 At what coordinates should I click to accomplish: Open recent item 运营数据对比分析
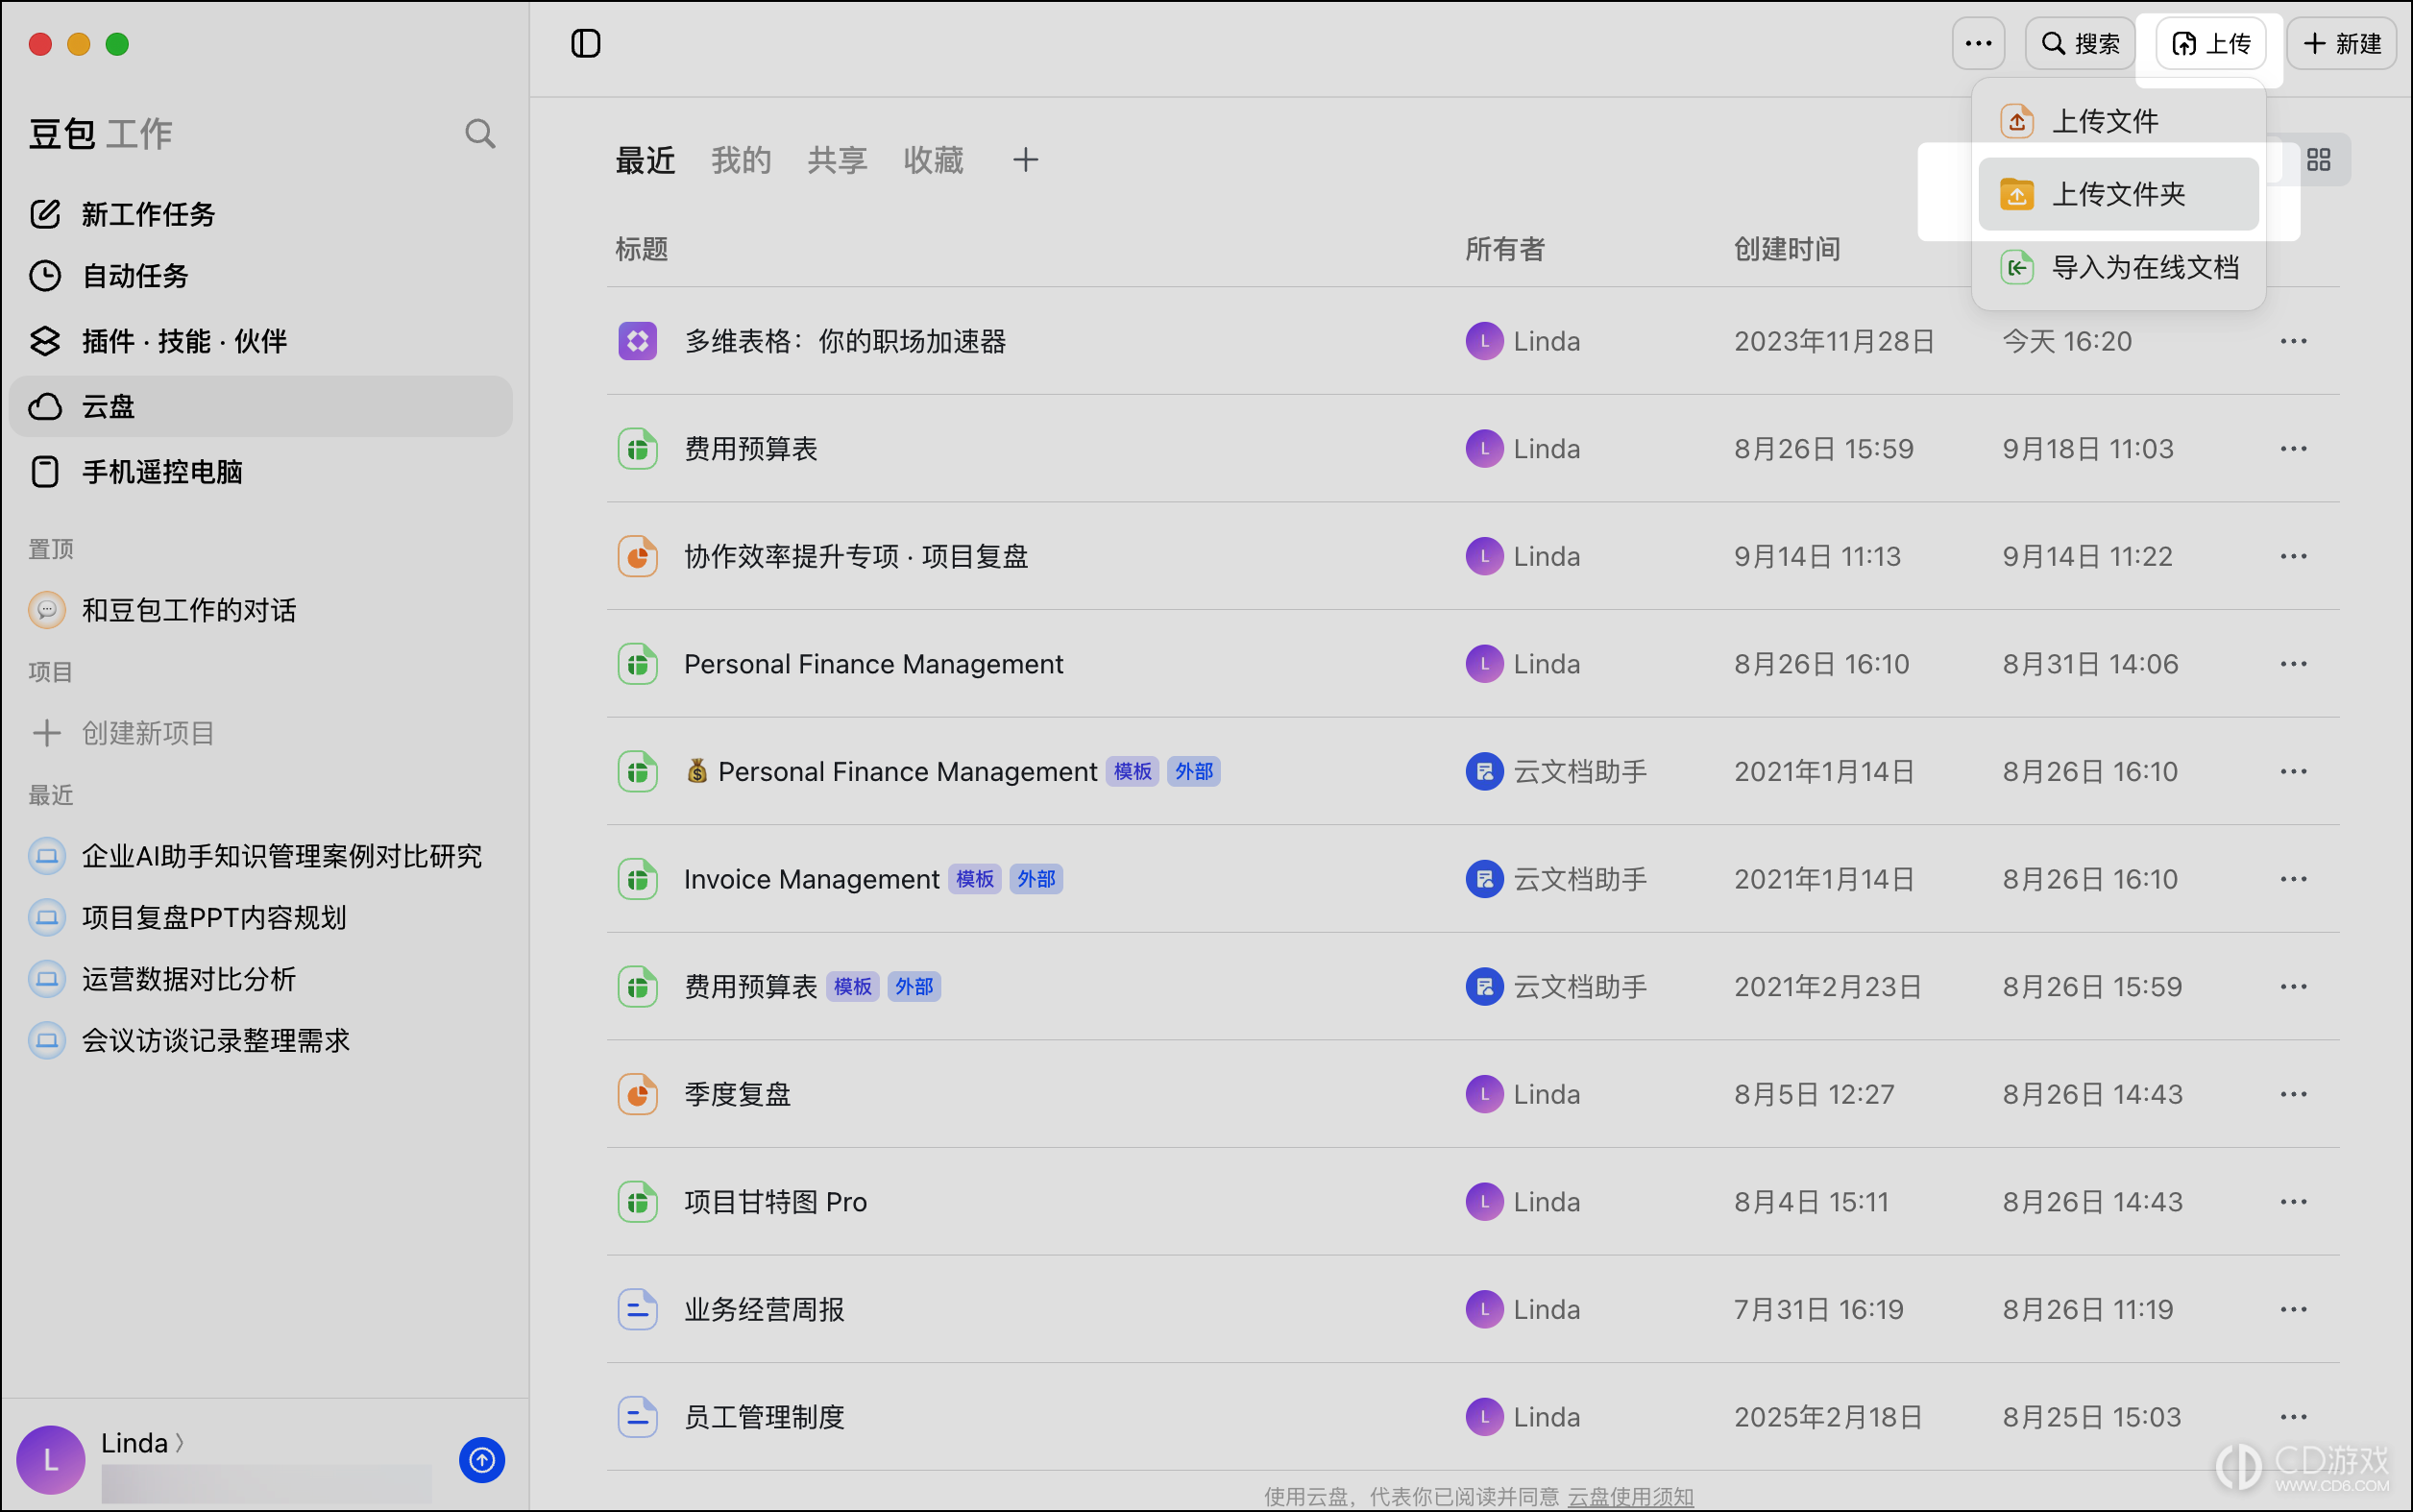click(x=260, y=978)
